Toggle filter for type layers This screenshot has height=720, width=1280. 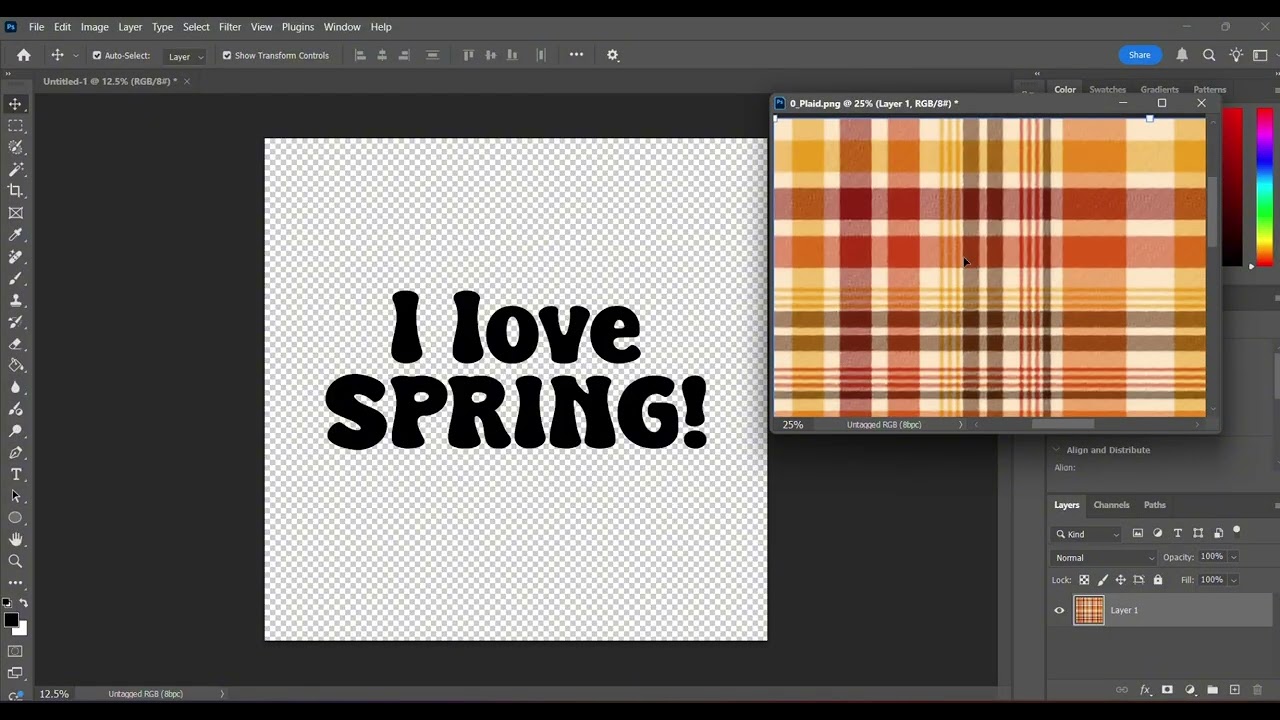pos(1178,534)
